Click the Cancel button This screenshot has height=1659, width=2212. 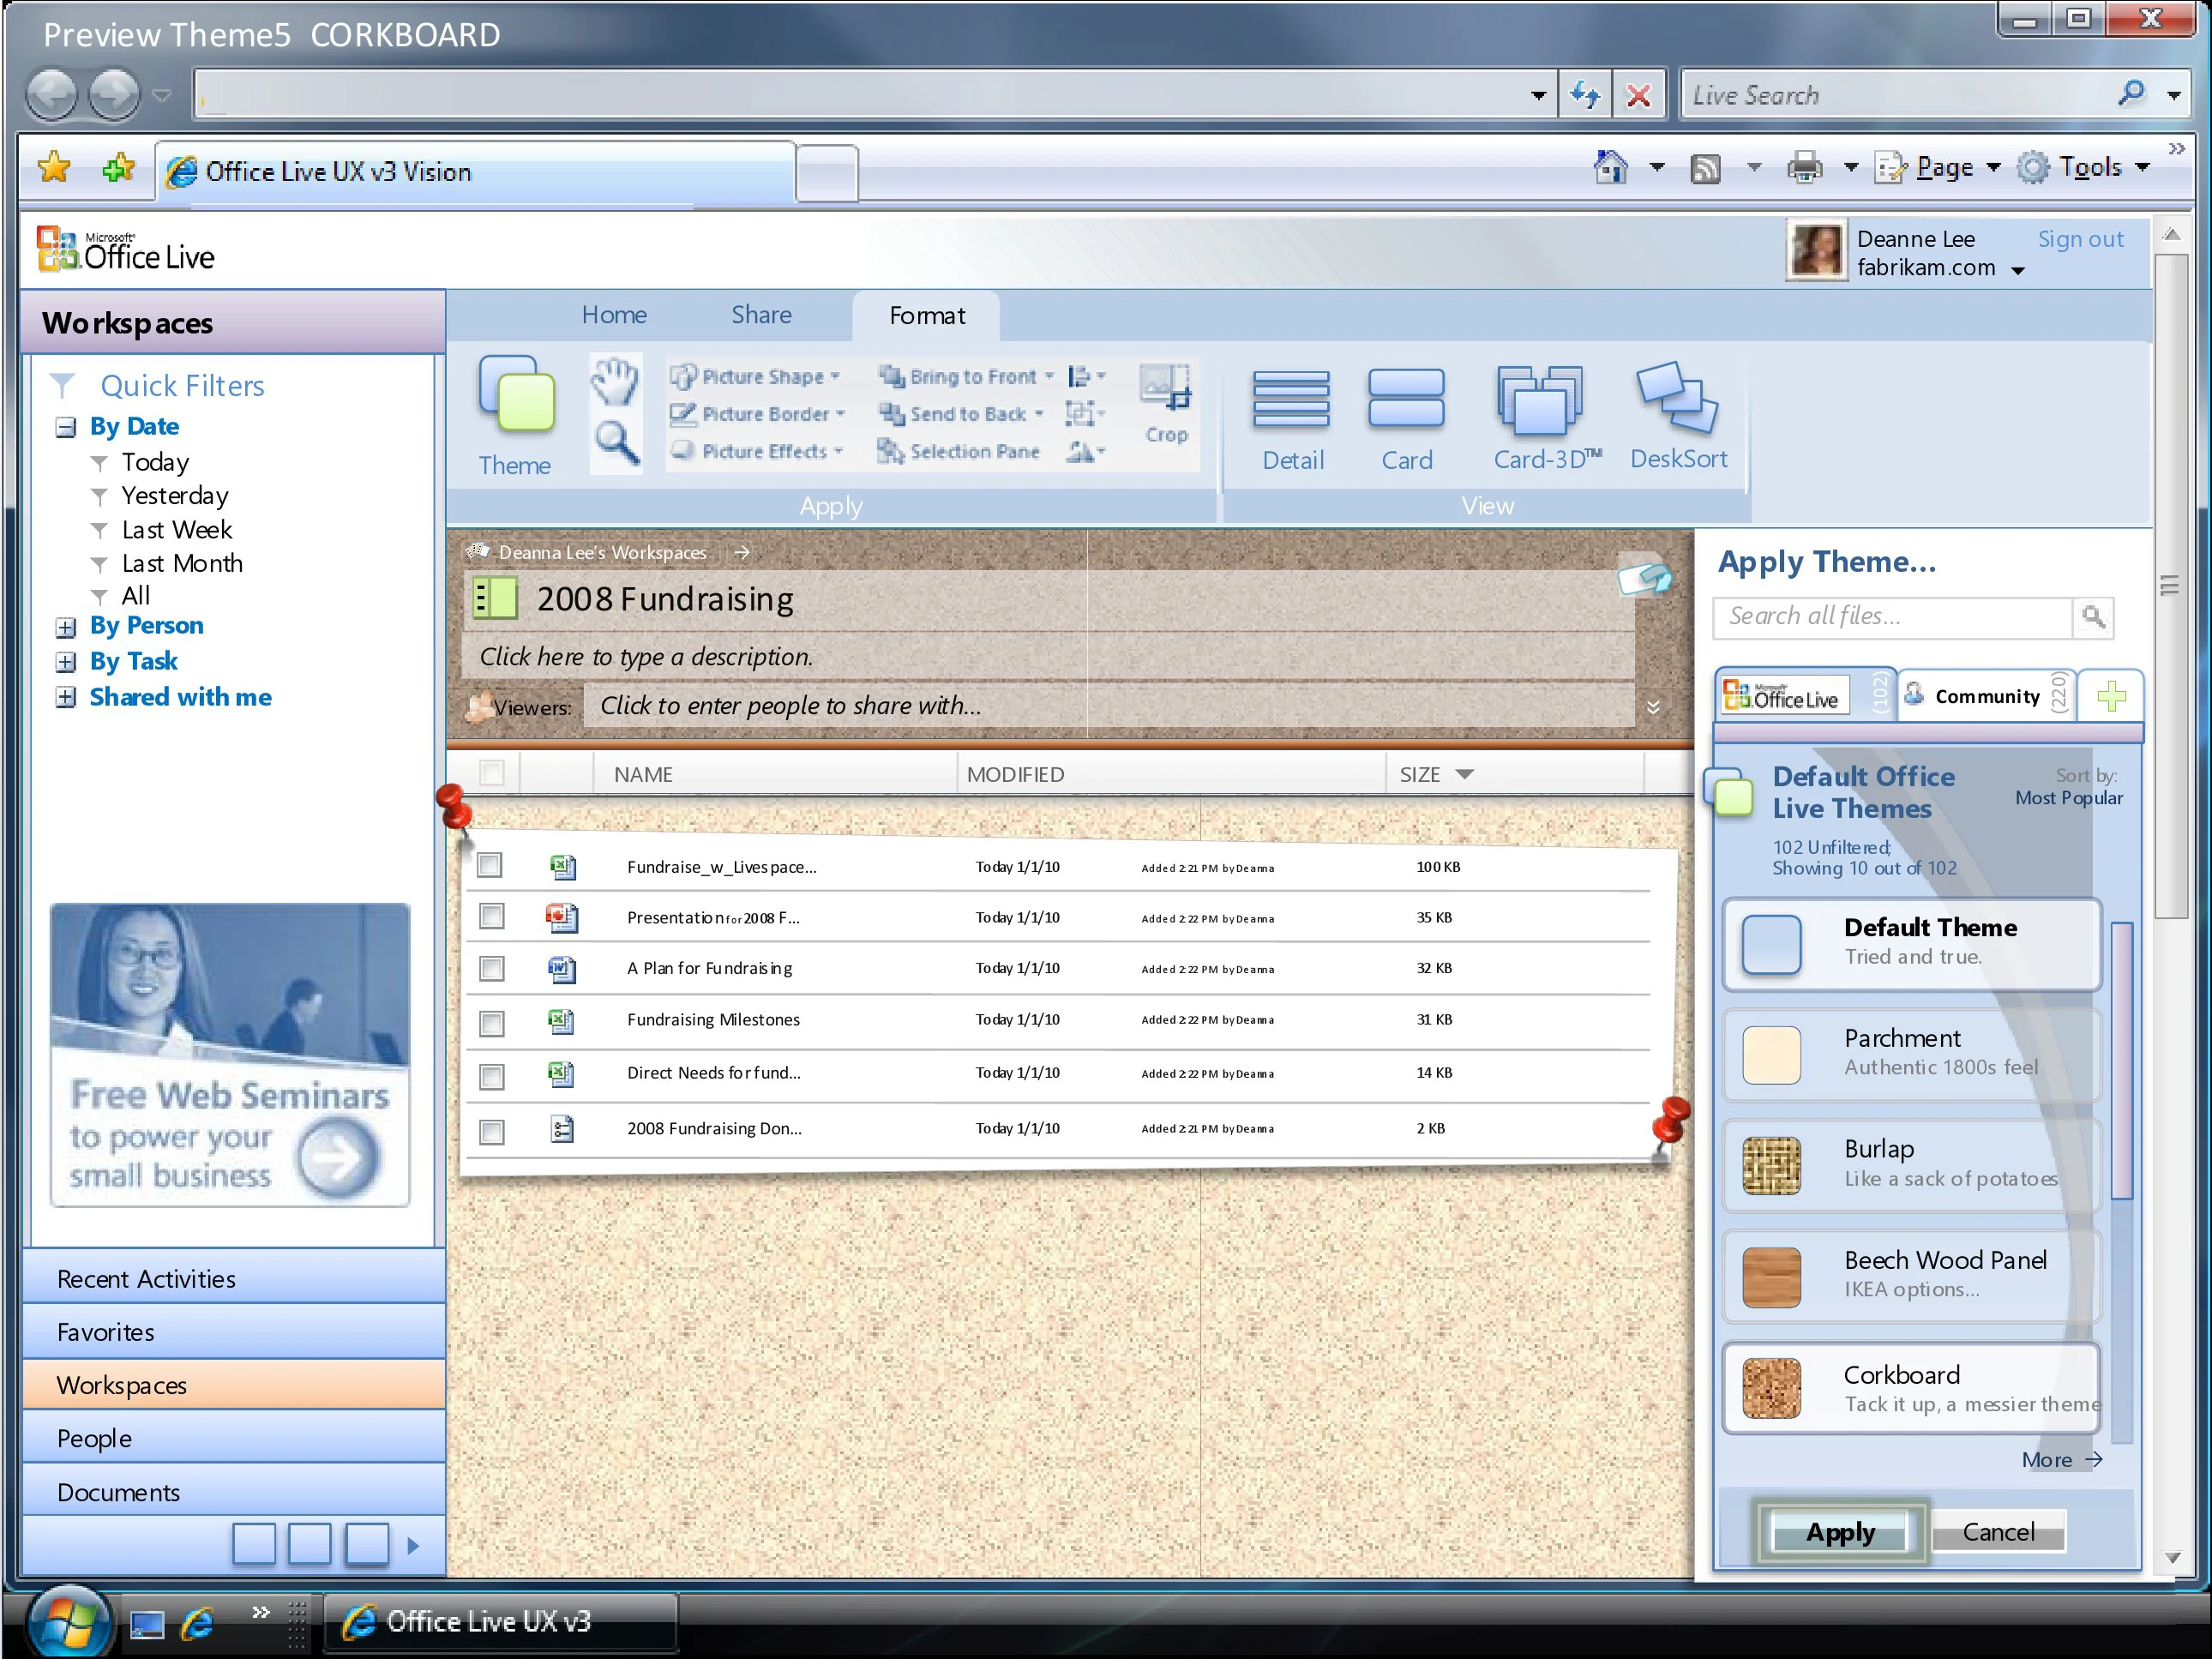click(x=1998, y=1532)
